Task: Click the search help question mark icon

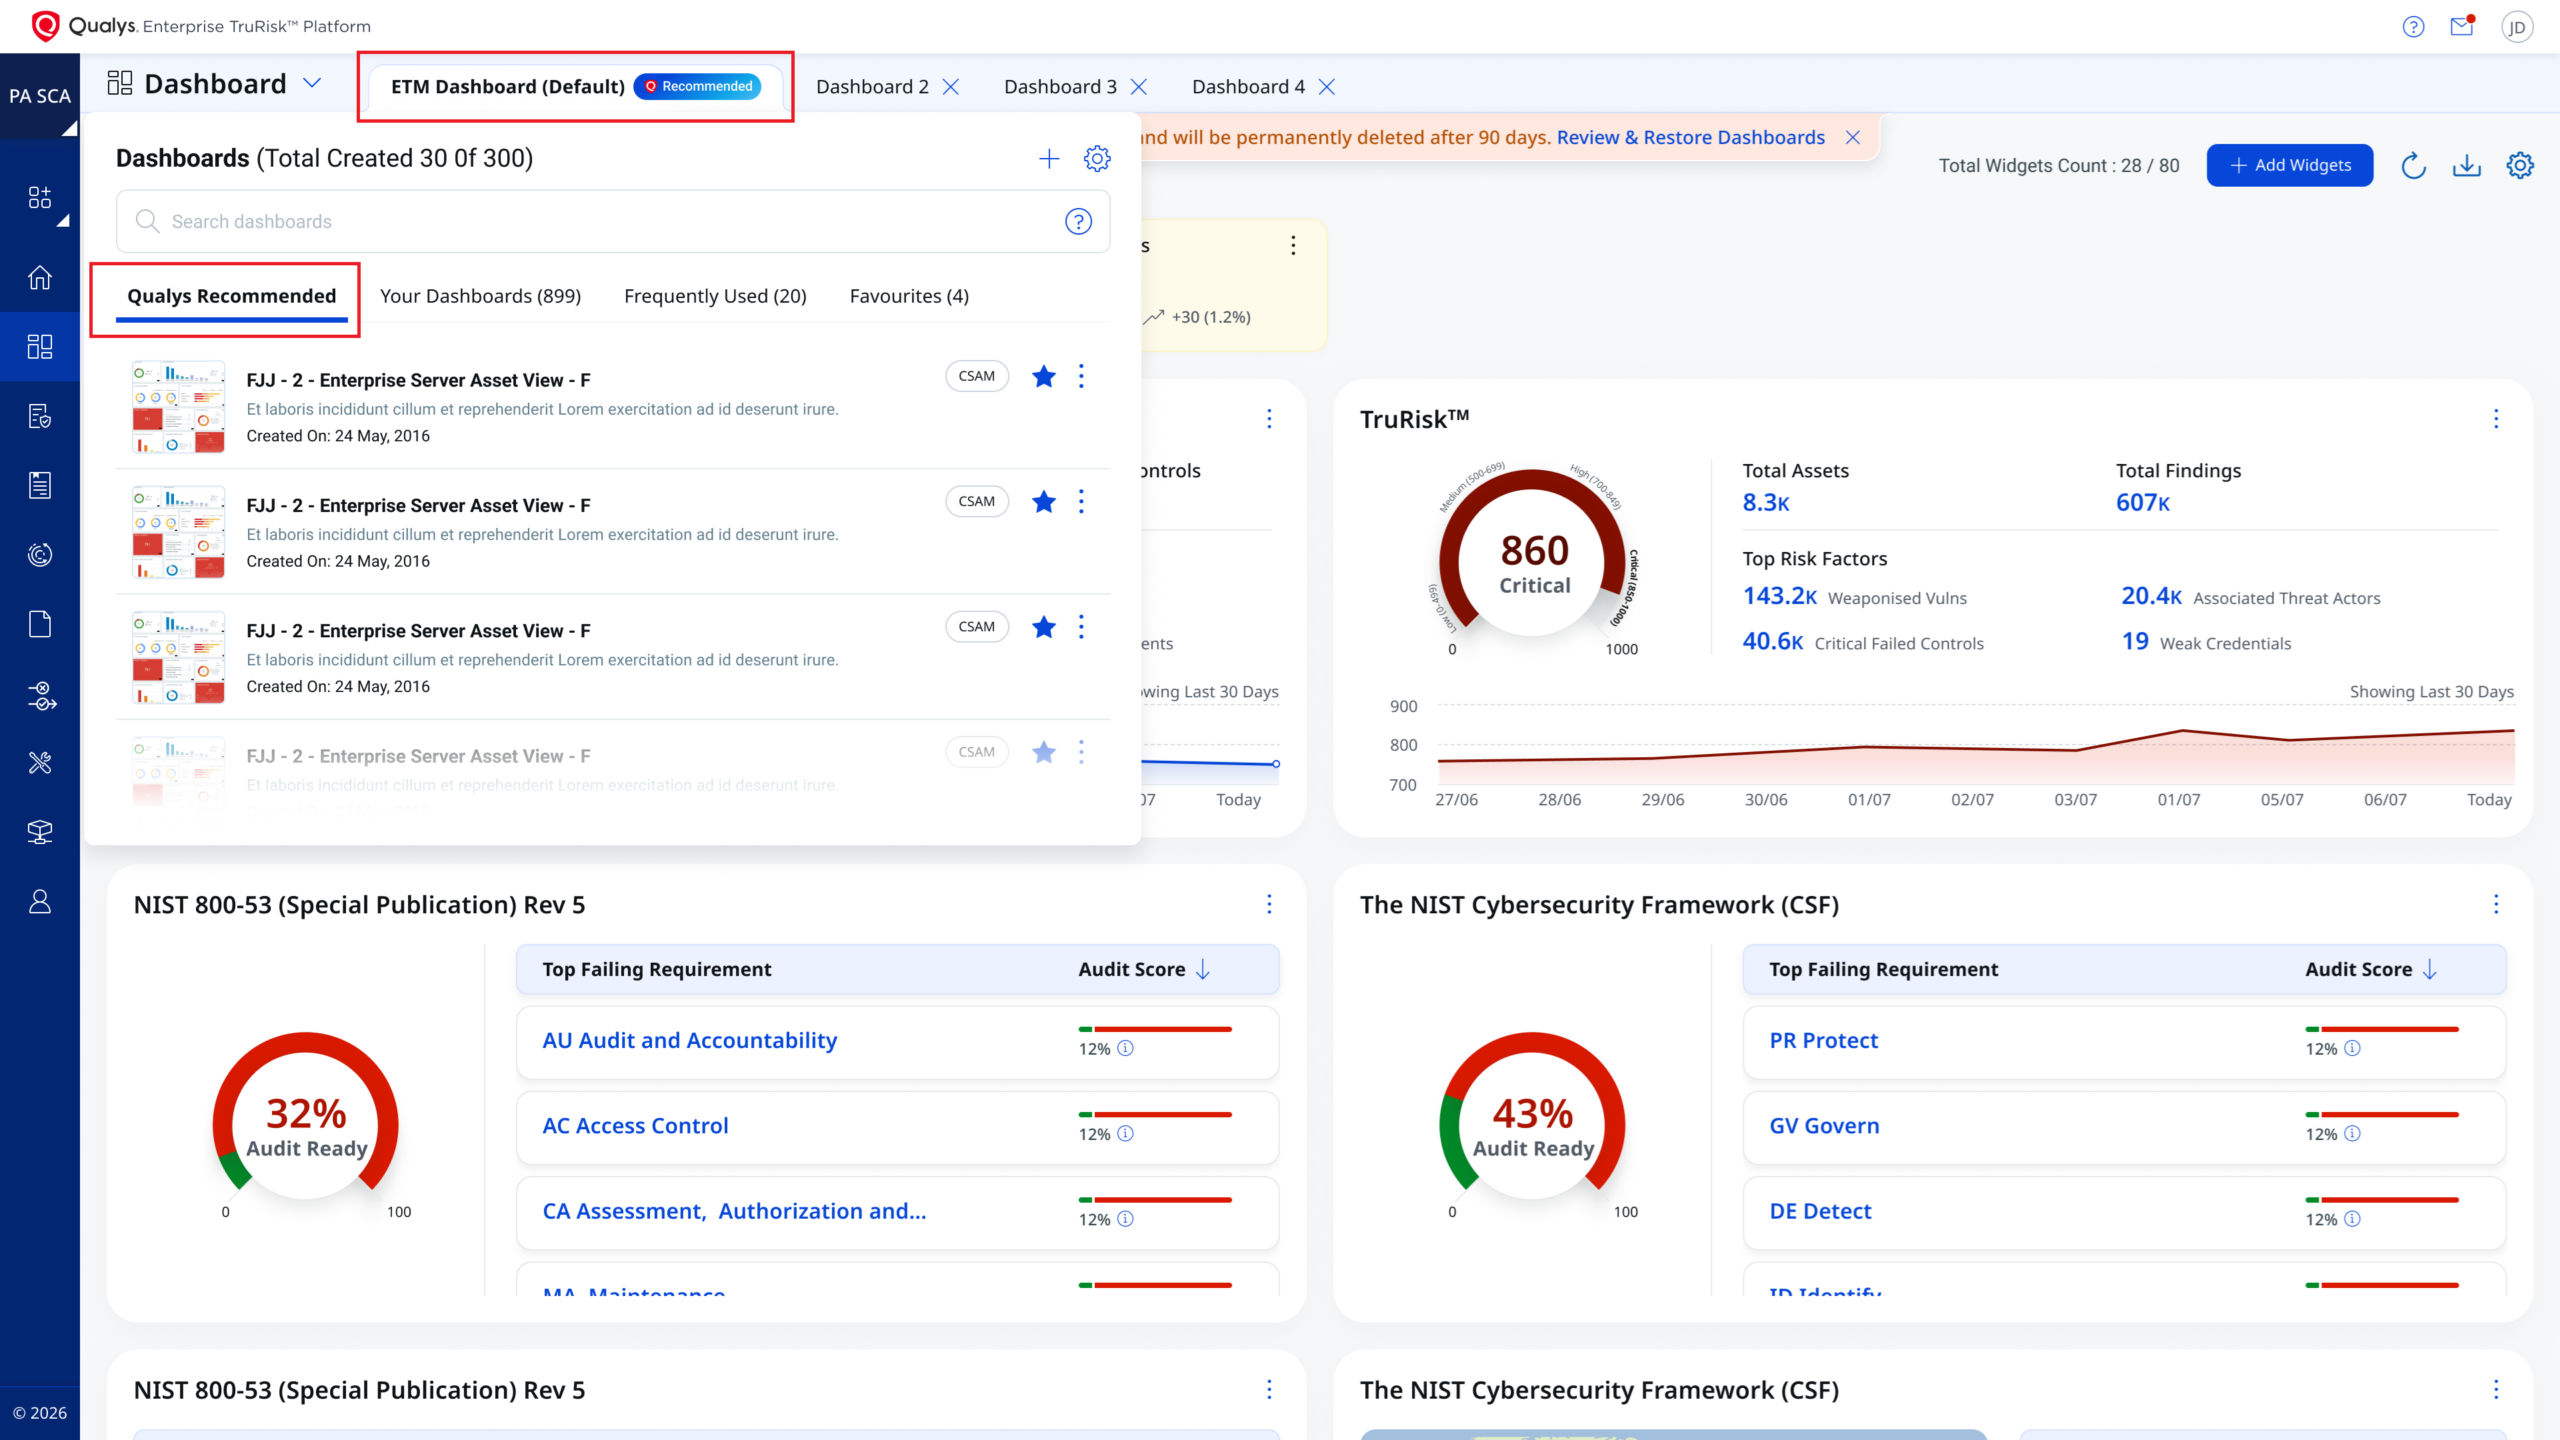Action: 1078,221
